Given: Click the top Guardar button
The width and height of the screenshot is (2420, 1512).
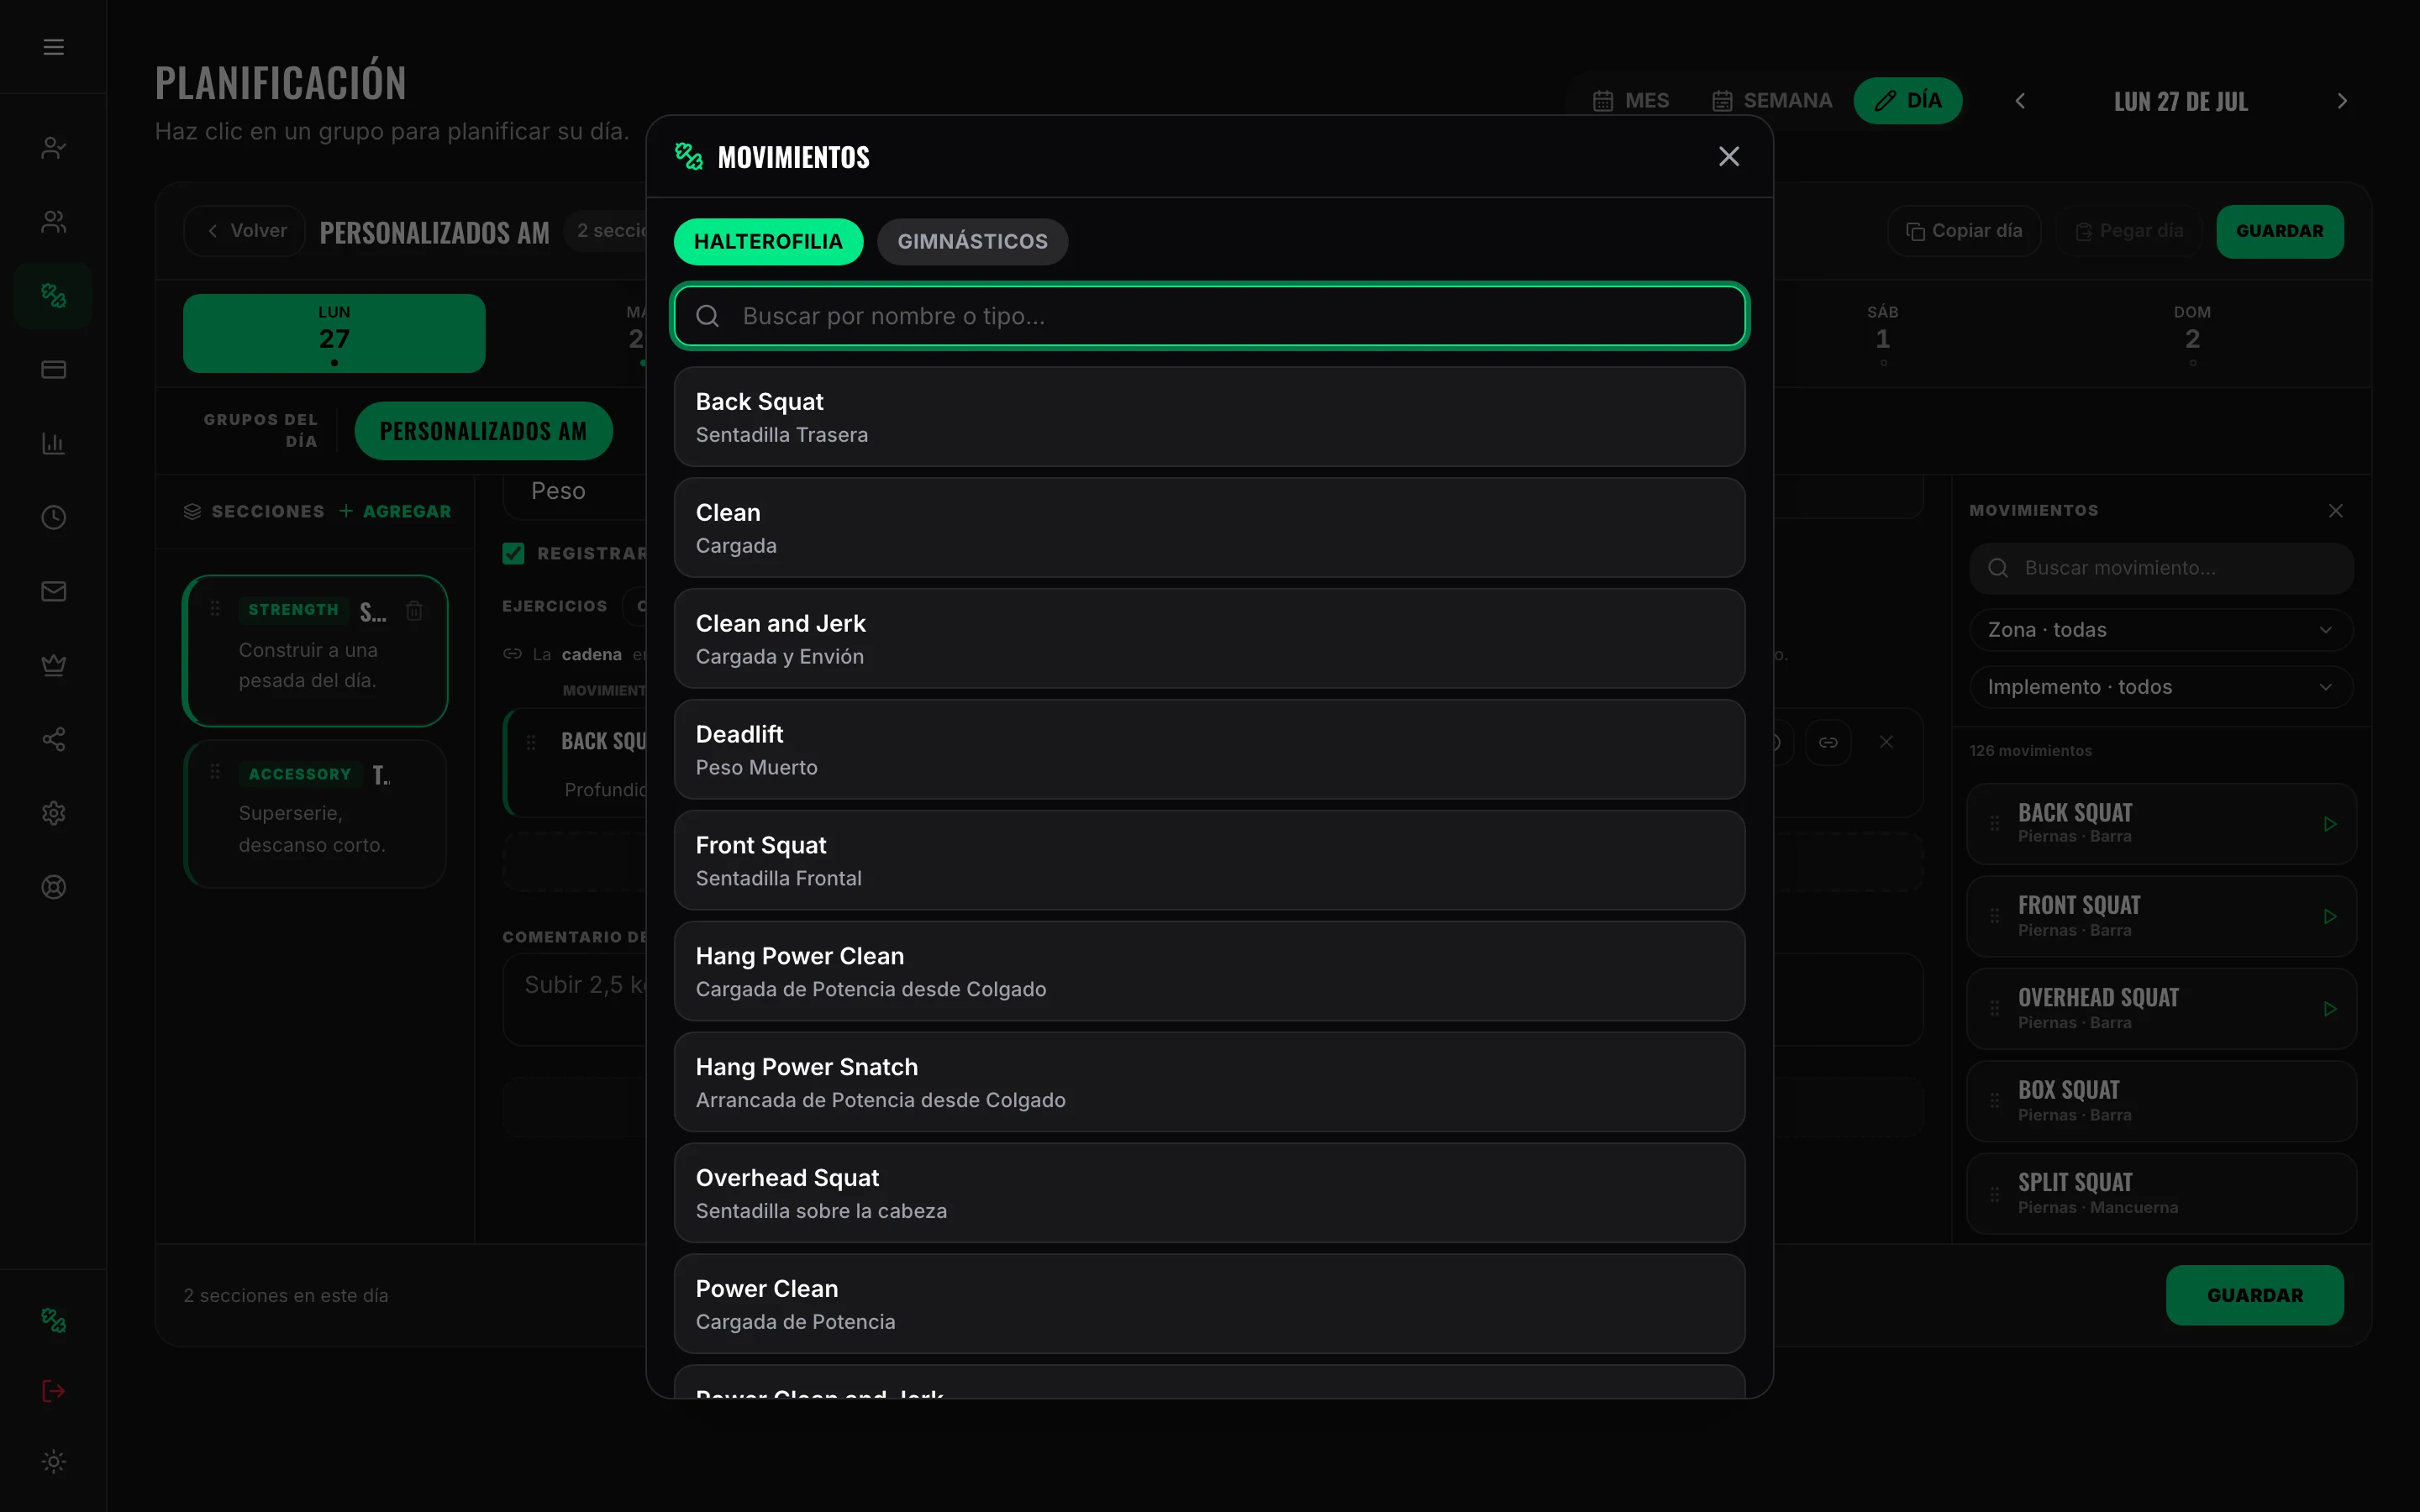Looking at the screenshot, I should click(x=2280, y=231).
